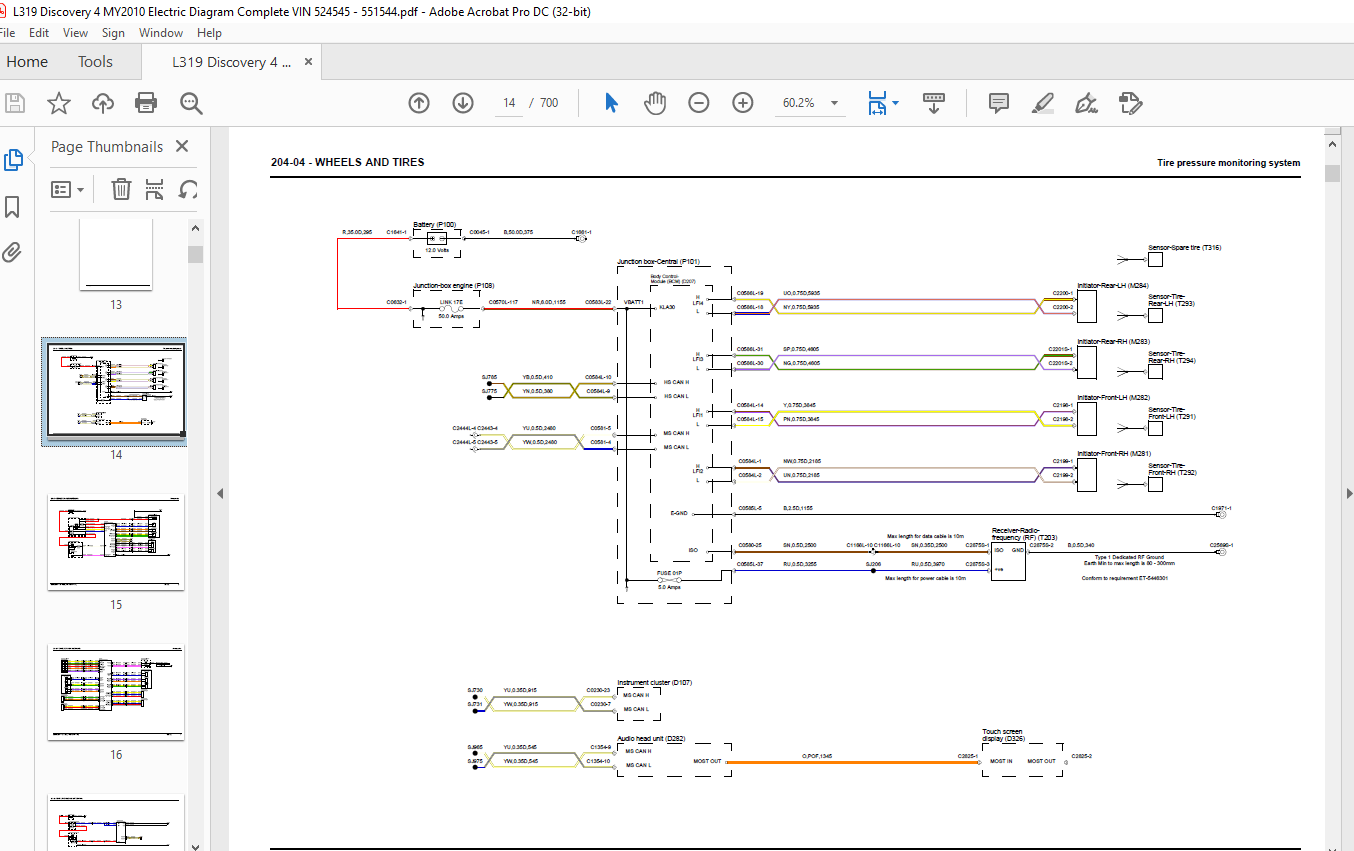Screen dimensions: 1354x851
Task: Click 'Audio head unit (D282)' label
Action: (x=651, y=739)
